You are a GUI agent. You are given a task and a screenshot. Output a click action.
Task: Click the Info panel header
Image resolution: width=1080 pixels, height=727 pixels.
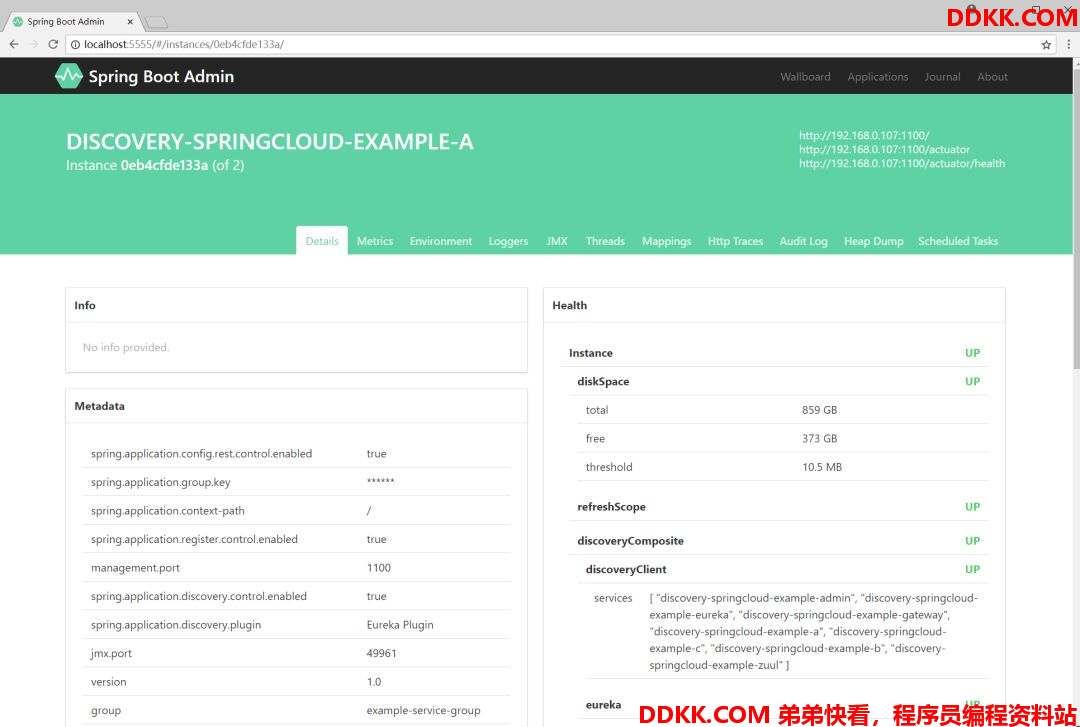[296, 305]
